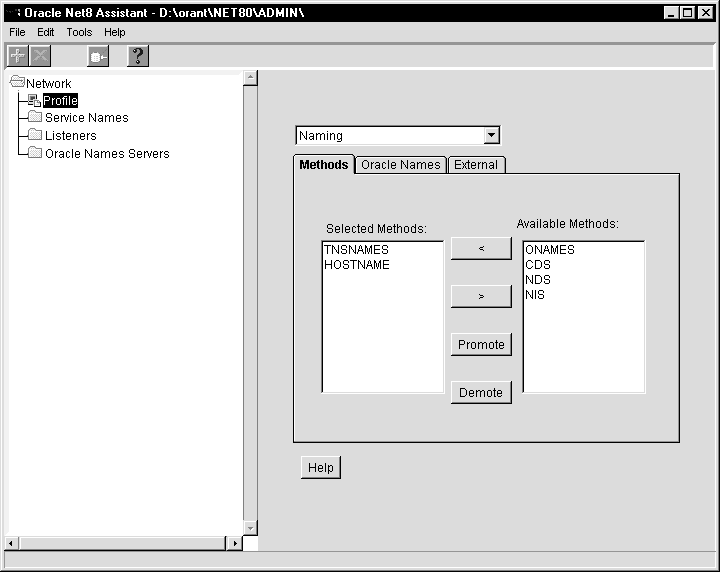The image size is (720, 572).
Task: Close the Net8 Assistant window
Action: tap(705, 13)
